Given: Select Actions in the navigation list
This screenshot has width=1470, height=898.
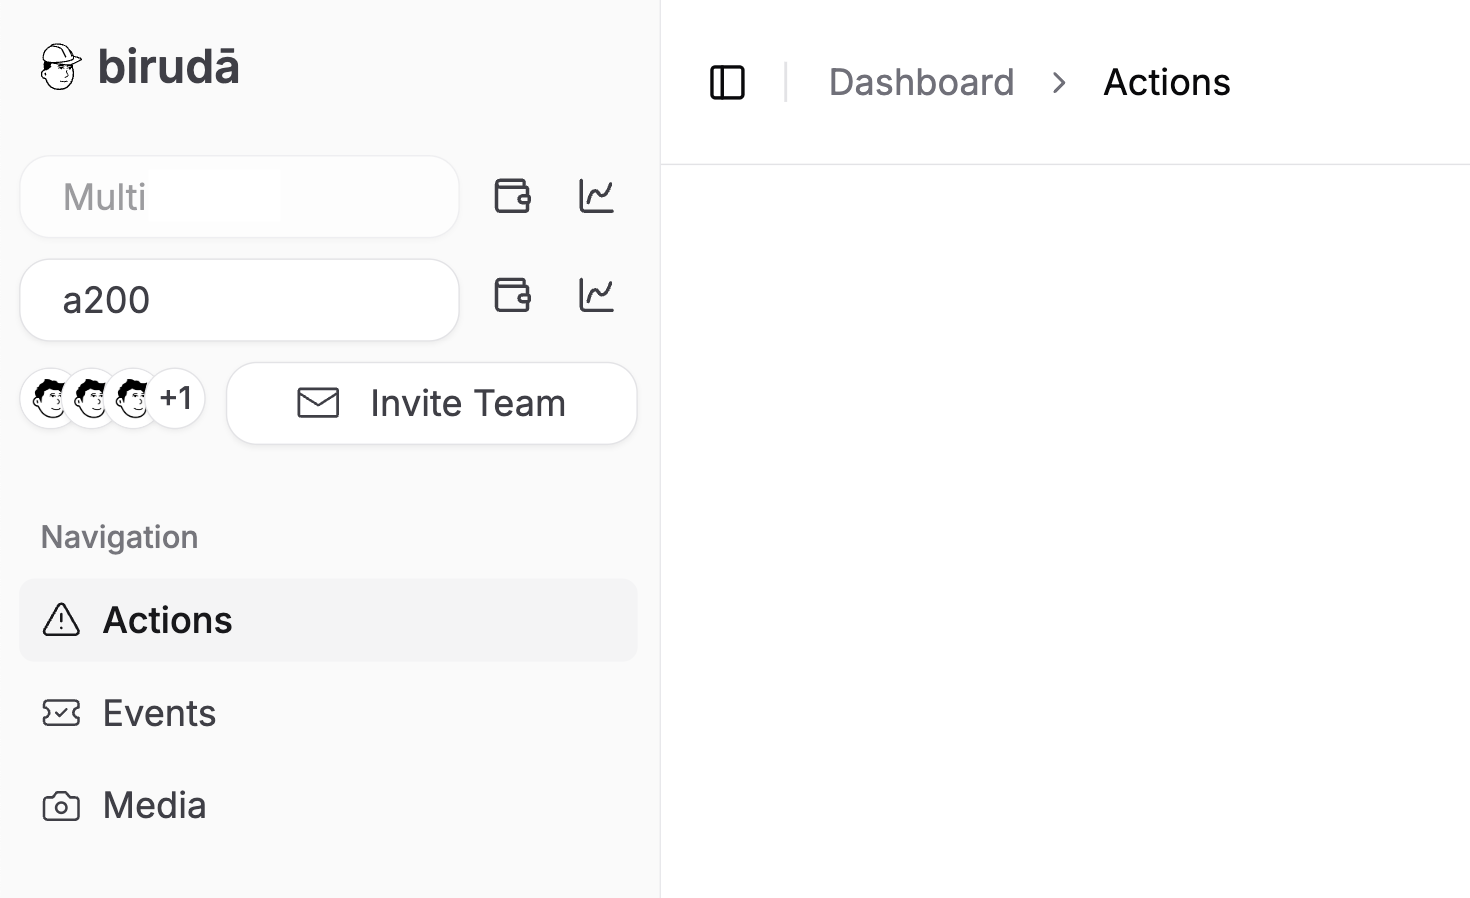Looking at the screenshot, I should click(x=167, y=620).
